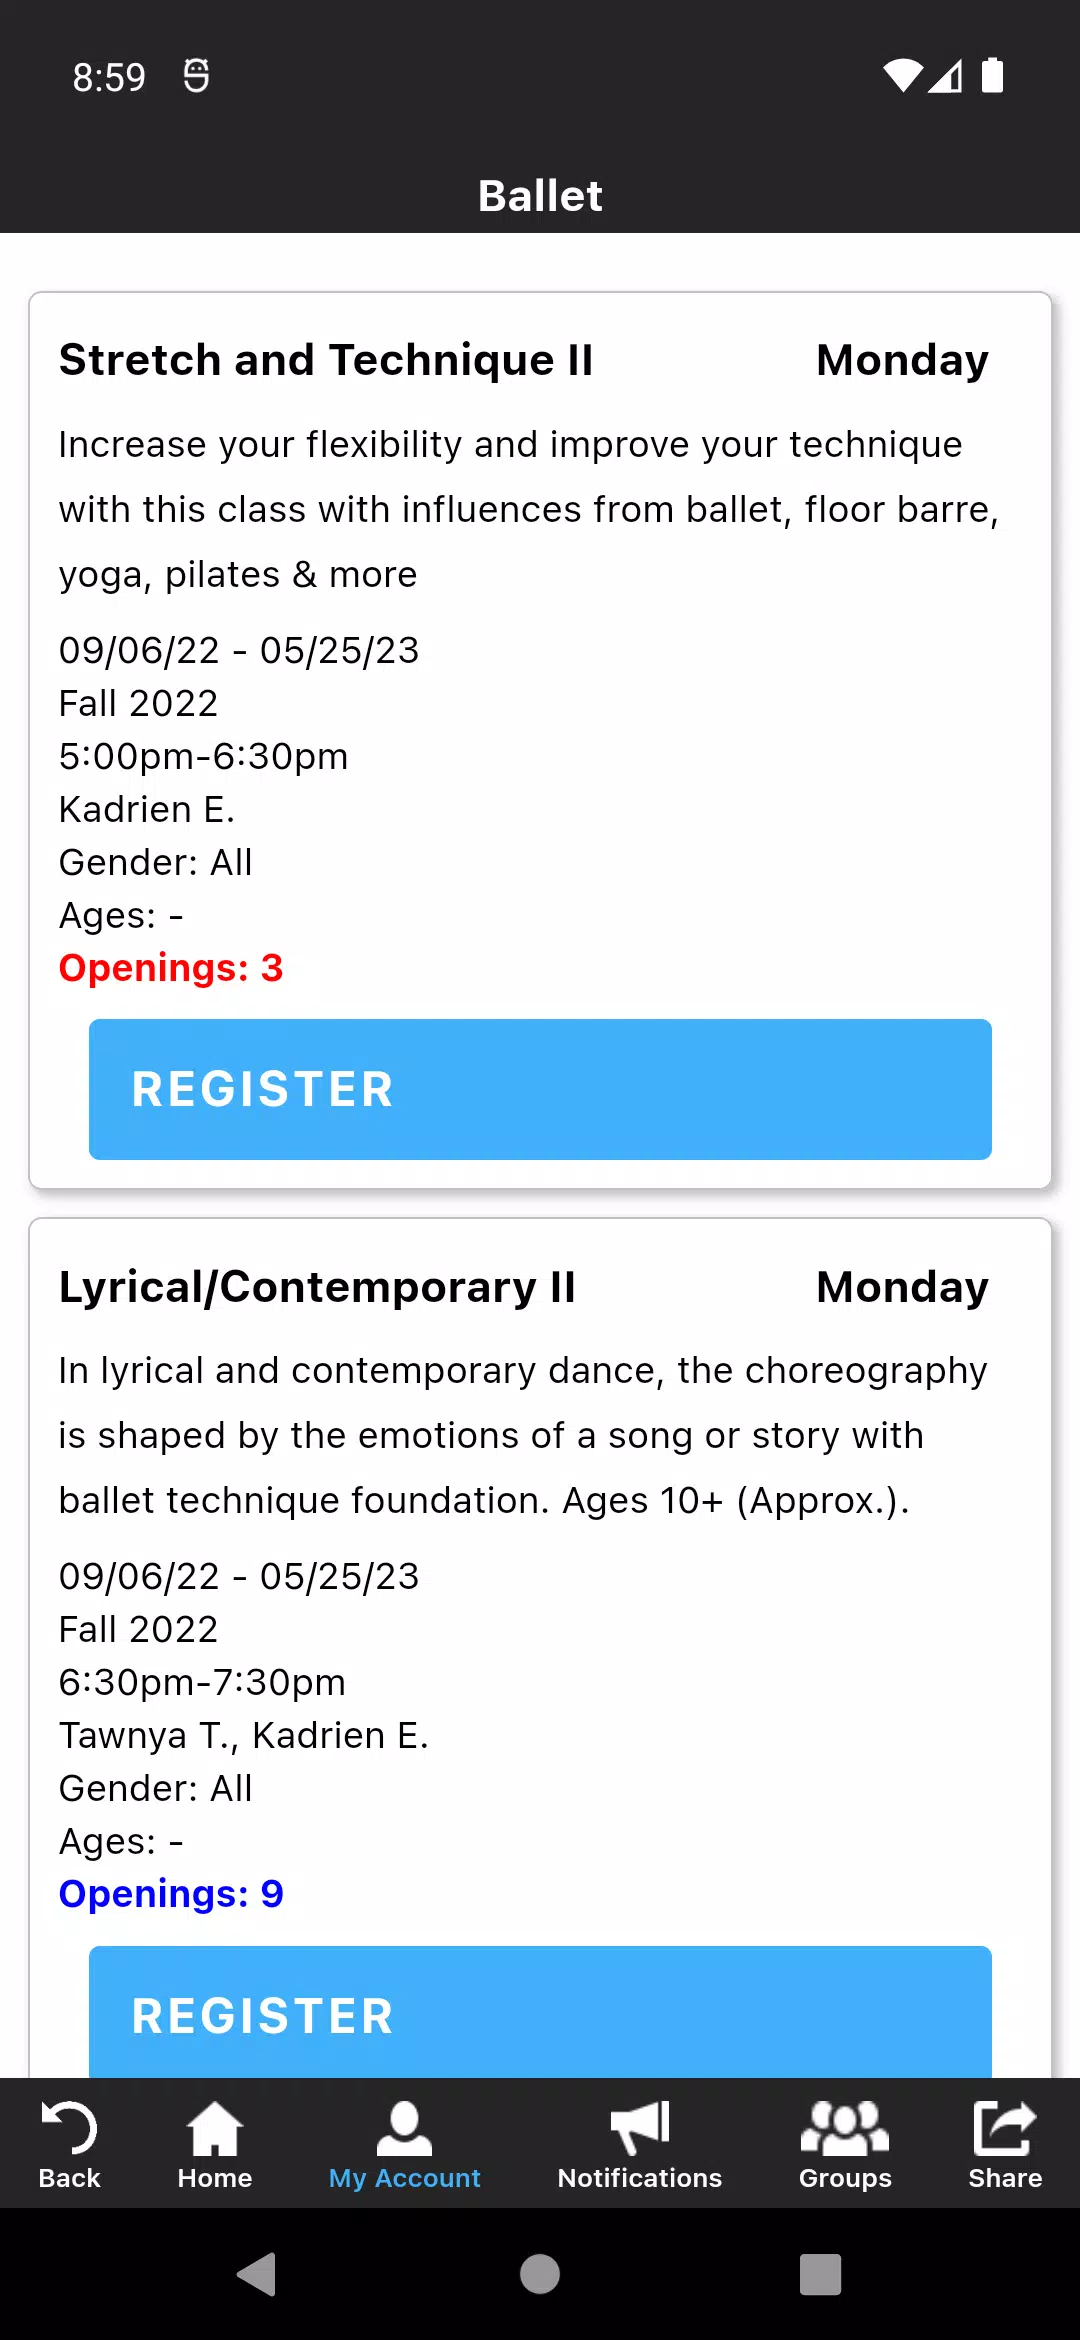Tap Openings: 3 red text

[171, 968]
